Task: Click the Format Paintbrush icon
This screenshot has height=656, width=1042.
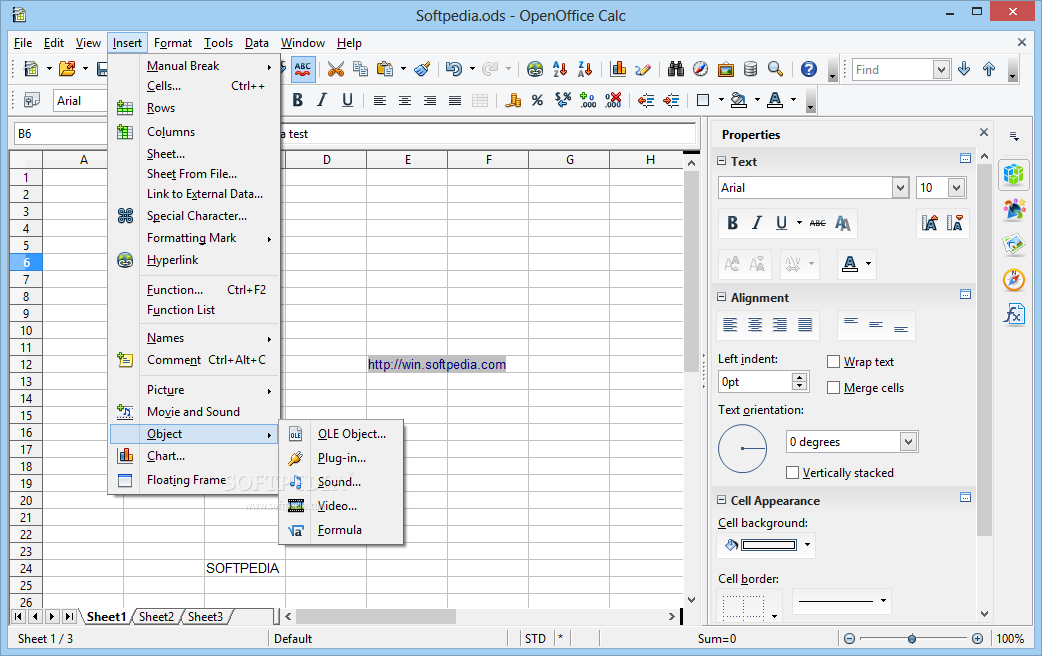Action: pos(422,69)
